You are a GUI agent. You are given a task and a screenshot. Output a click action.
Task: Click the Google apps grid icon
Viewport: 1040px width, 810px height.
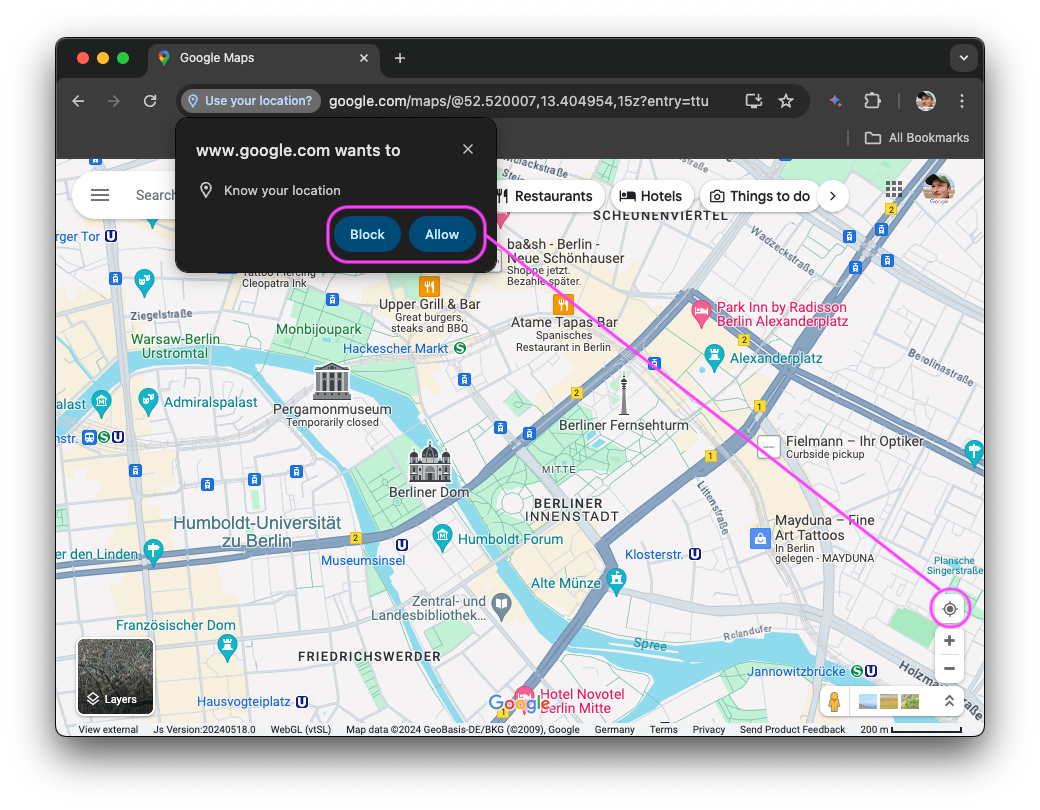point(893,189)
